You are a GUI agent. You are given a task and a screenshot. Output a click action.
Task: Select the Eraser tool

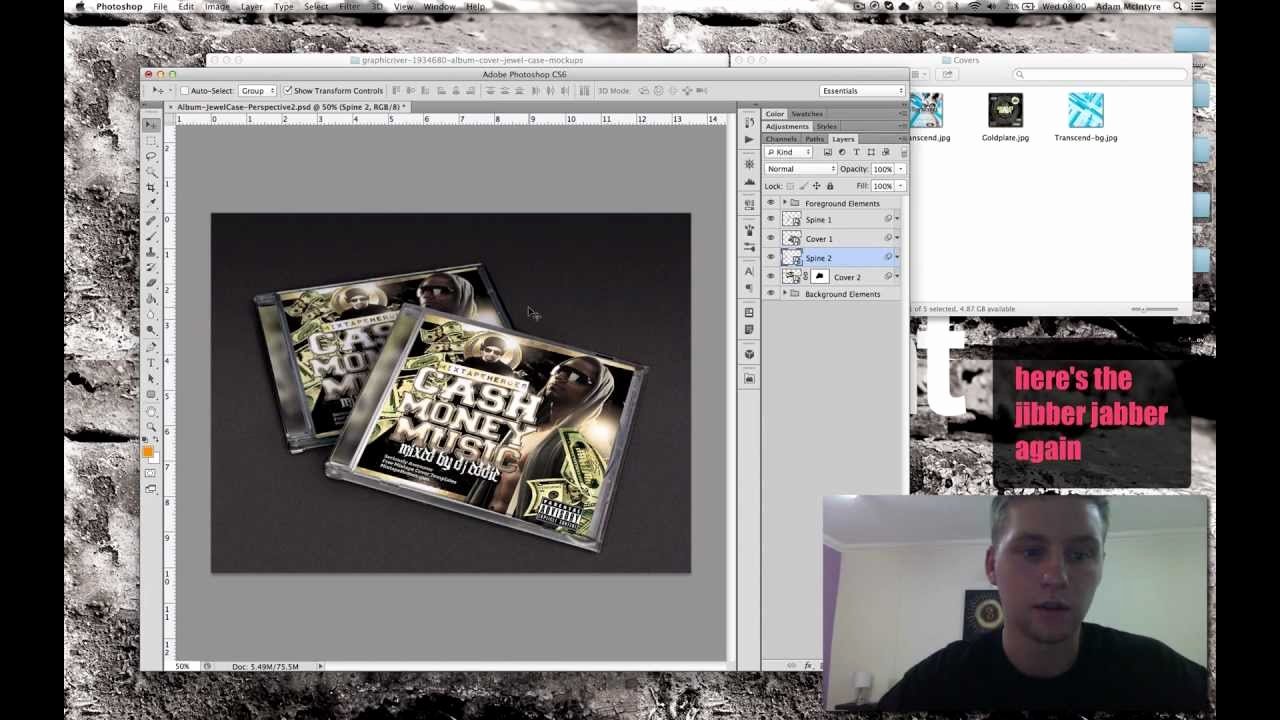pyautogui.click(x=151, y=284)
